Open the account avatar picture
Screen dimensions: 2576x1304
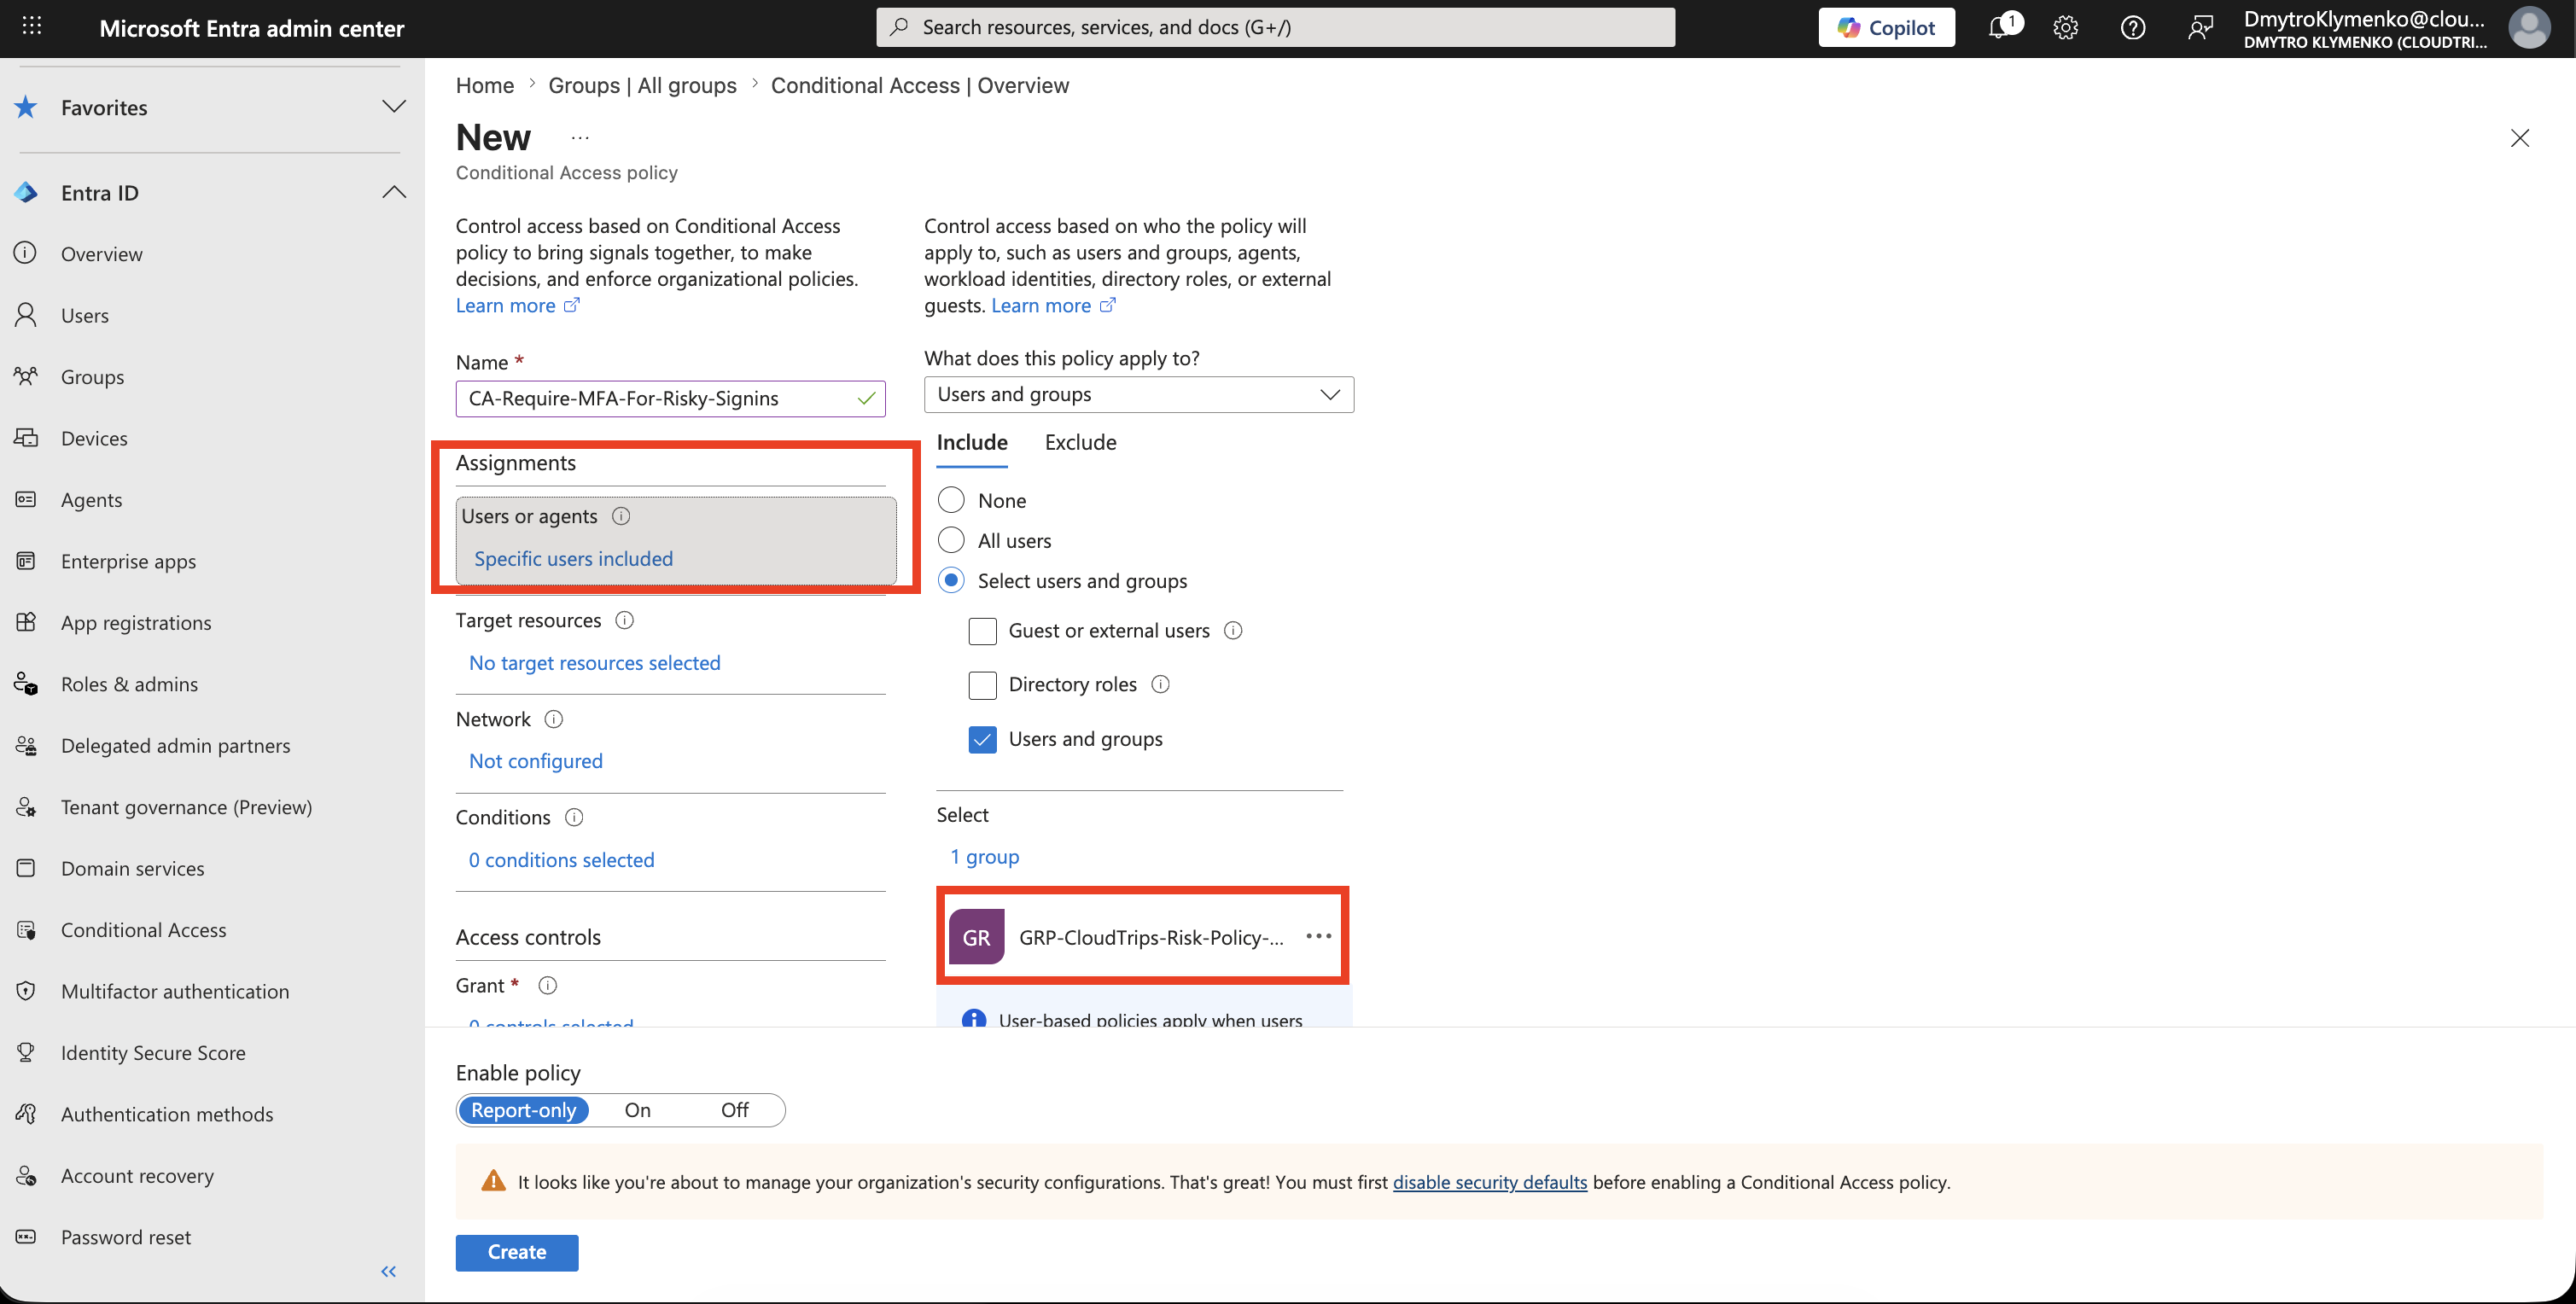pyautogui.click(x=2529, y=28)
